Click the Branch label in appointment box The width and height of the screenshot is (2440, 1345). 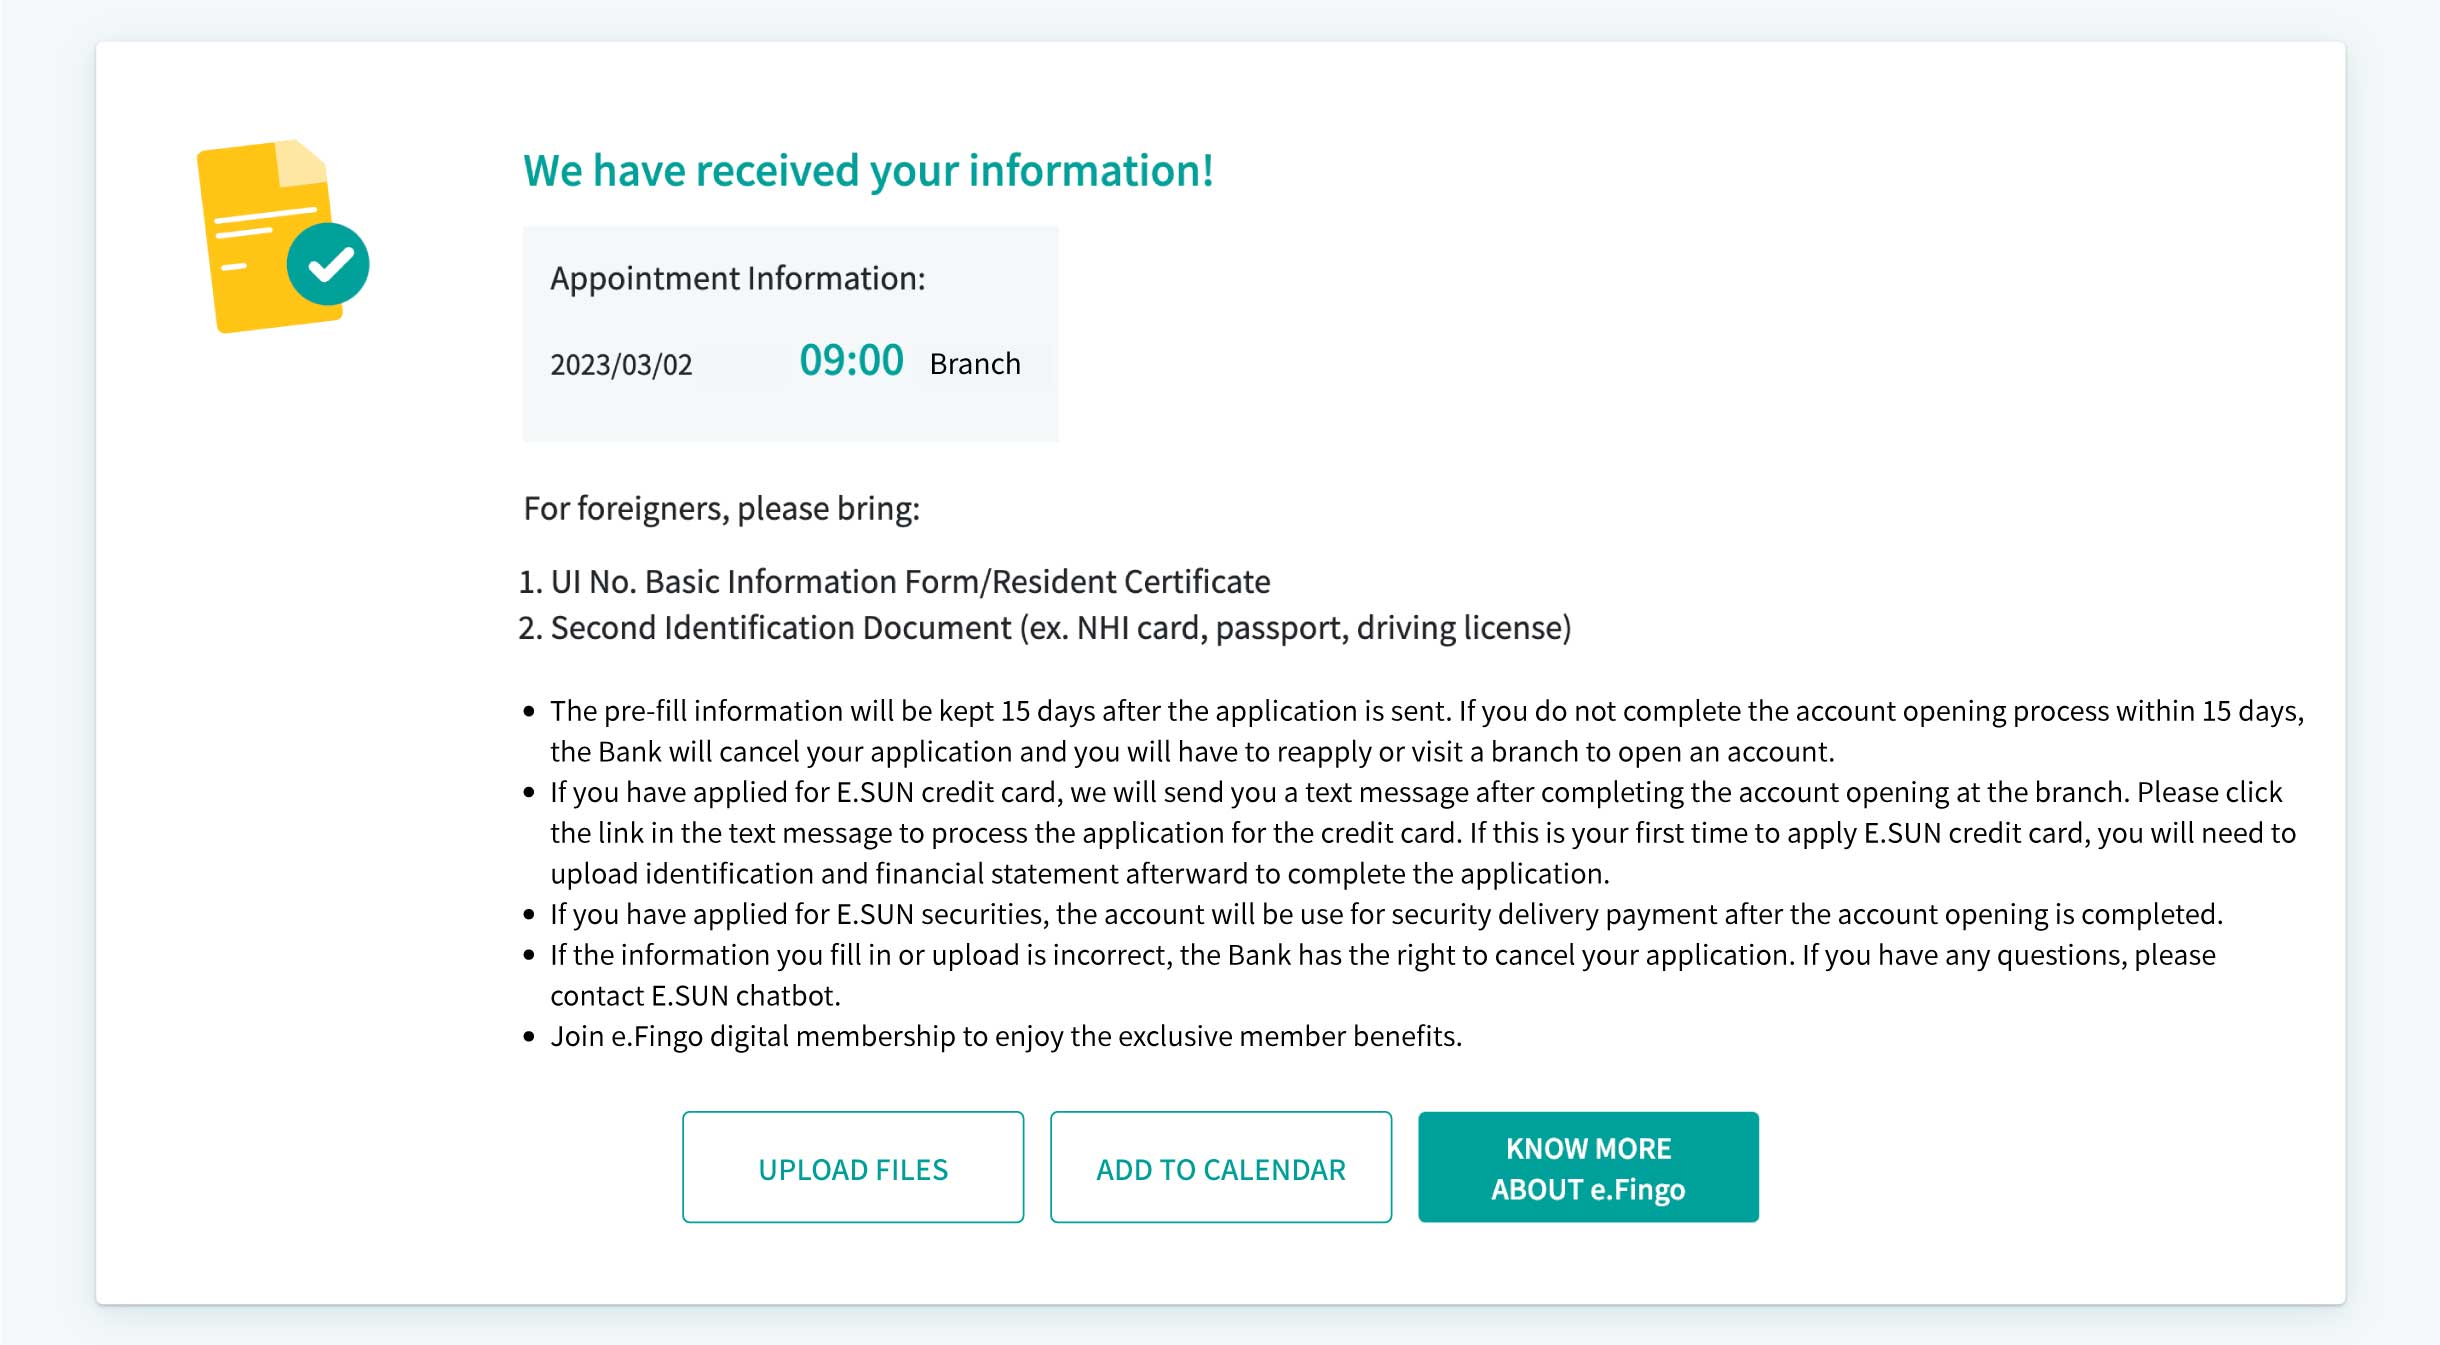coord(975,363)
